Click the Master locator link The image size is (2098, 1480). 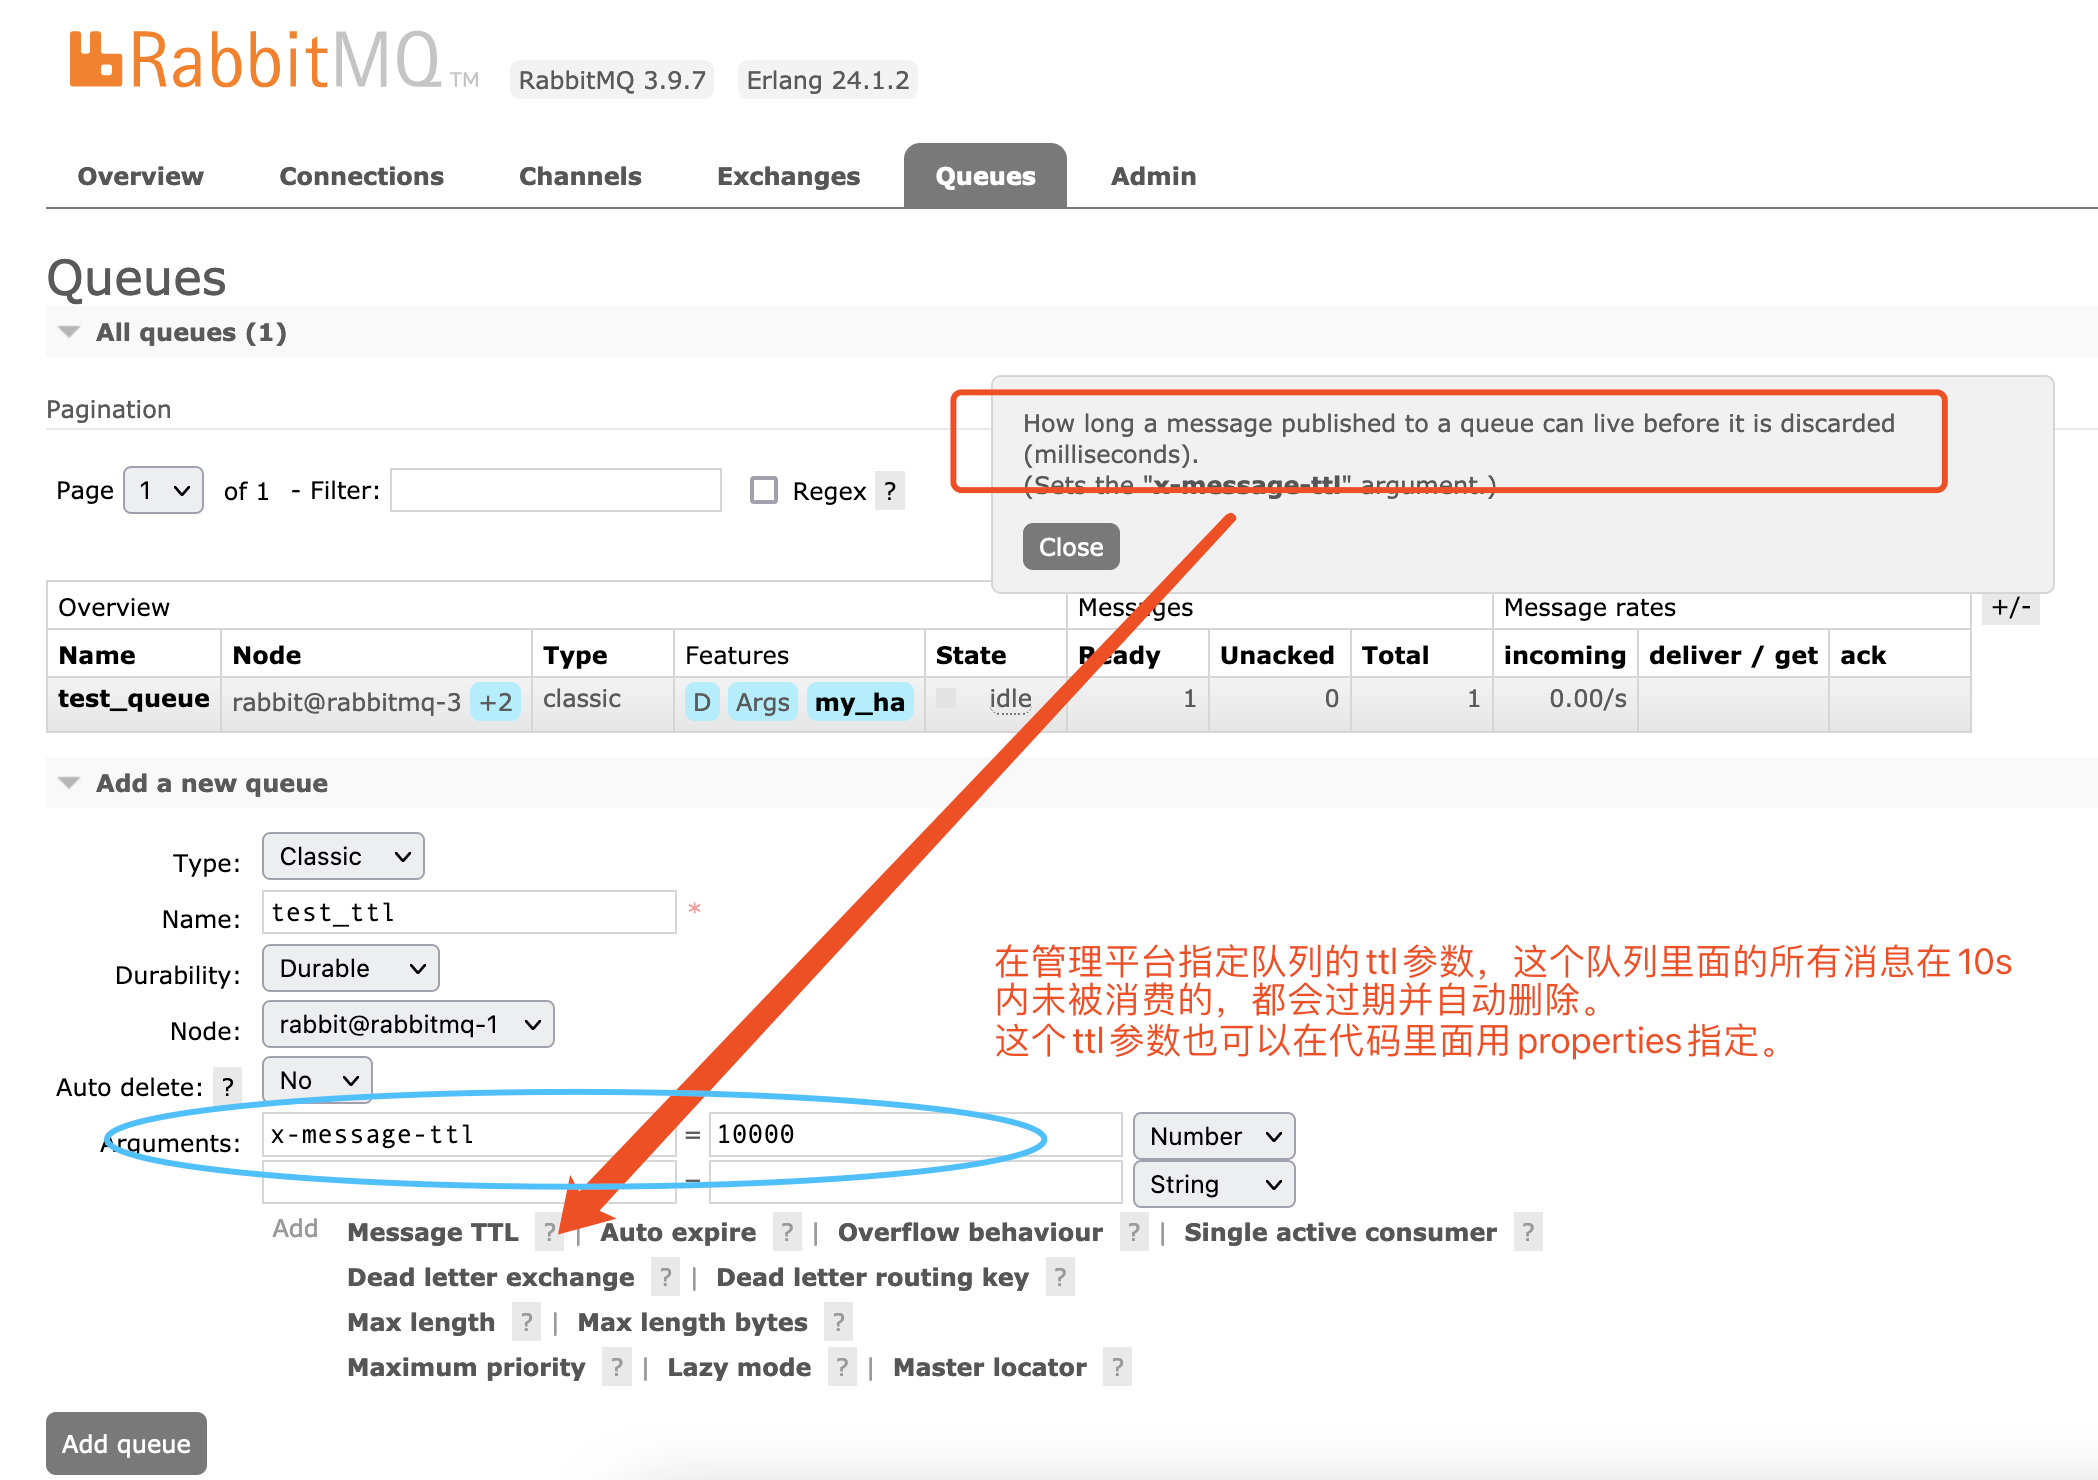[x=990, y=1367]
